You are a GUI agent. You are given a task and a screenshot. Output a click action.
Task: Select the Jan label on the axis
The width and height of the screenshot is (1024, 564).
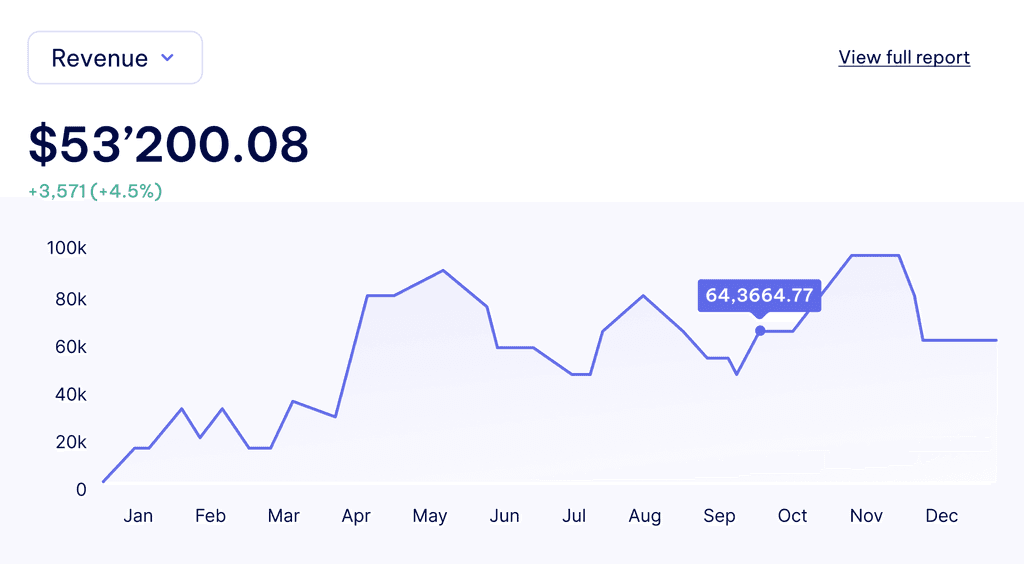click(138, 516)
